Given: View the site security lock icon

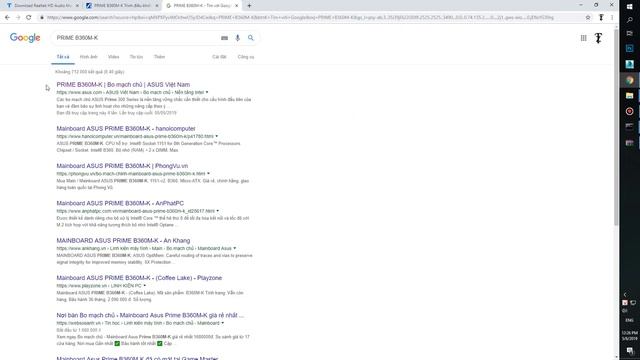Looking at the screenshot, I should (x=42, y=18).
